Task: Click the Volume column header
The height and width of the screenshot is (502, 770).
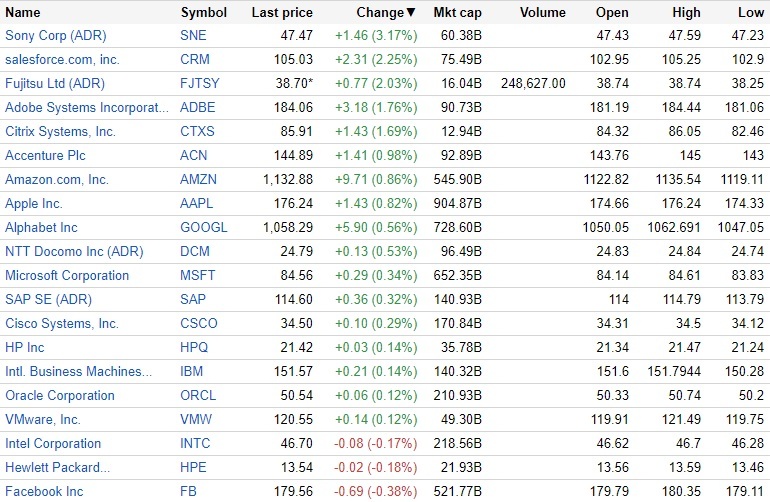Action: point(543,13)
